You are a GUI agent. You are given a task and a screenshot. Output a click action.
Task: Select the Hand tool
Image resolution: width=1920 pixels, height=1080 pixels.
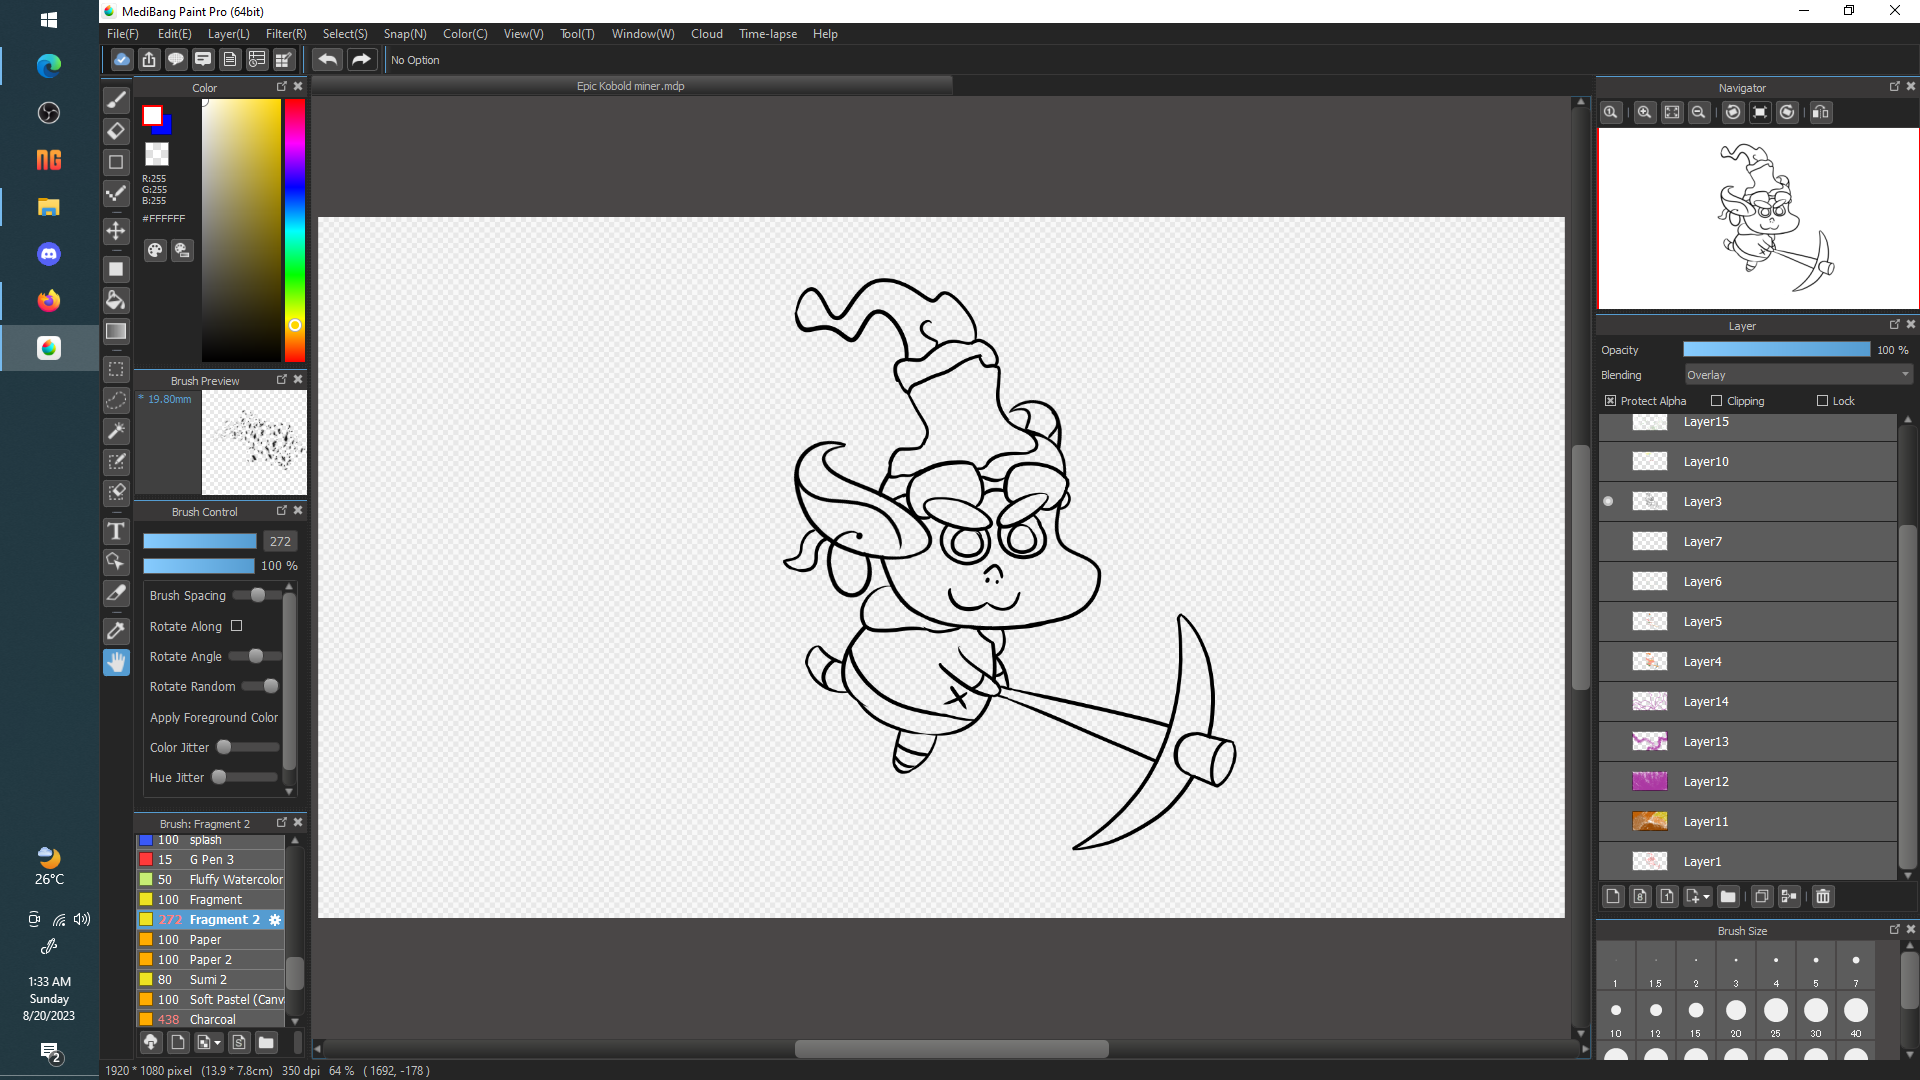click(x=116, y=662)
